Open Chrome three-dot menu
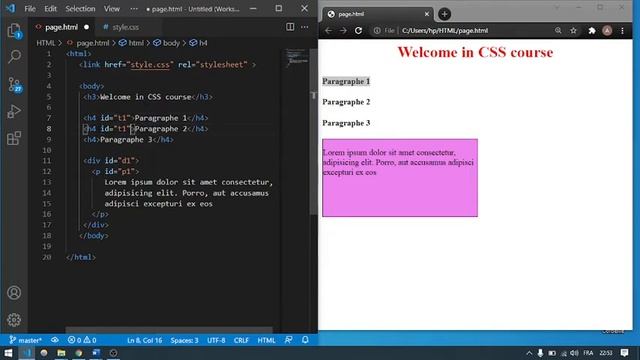The height and width of the screenshot is (360, 640). 622,31
